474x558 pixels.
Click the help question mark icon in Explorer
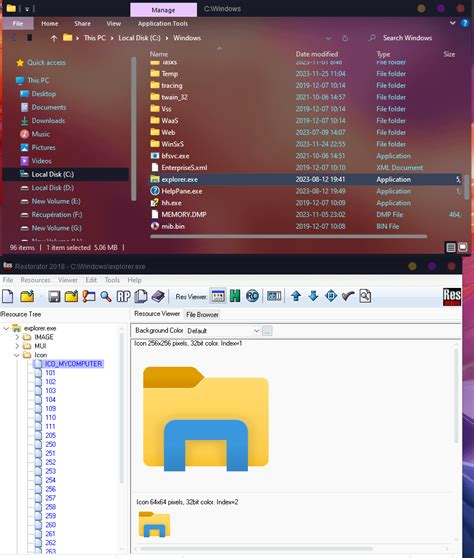click(x=465, y=23)
